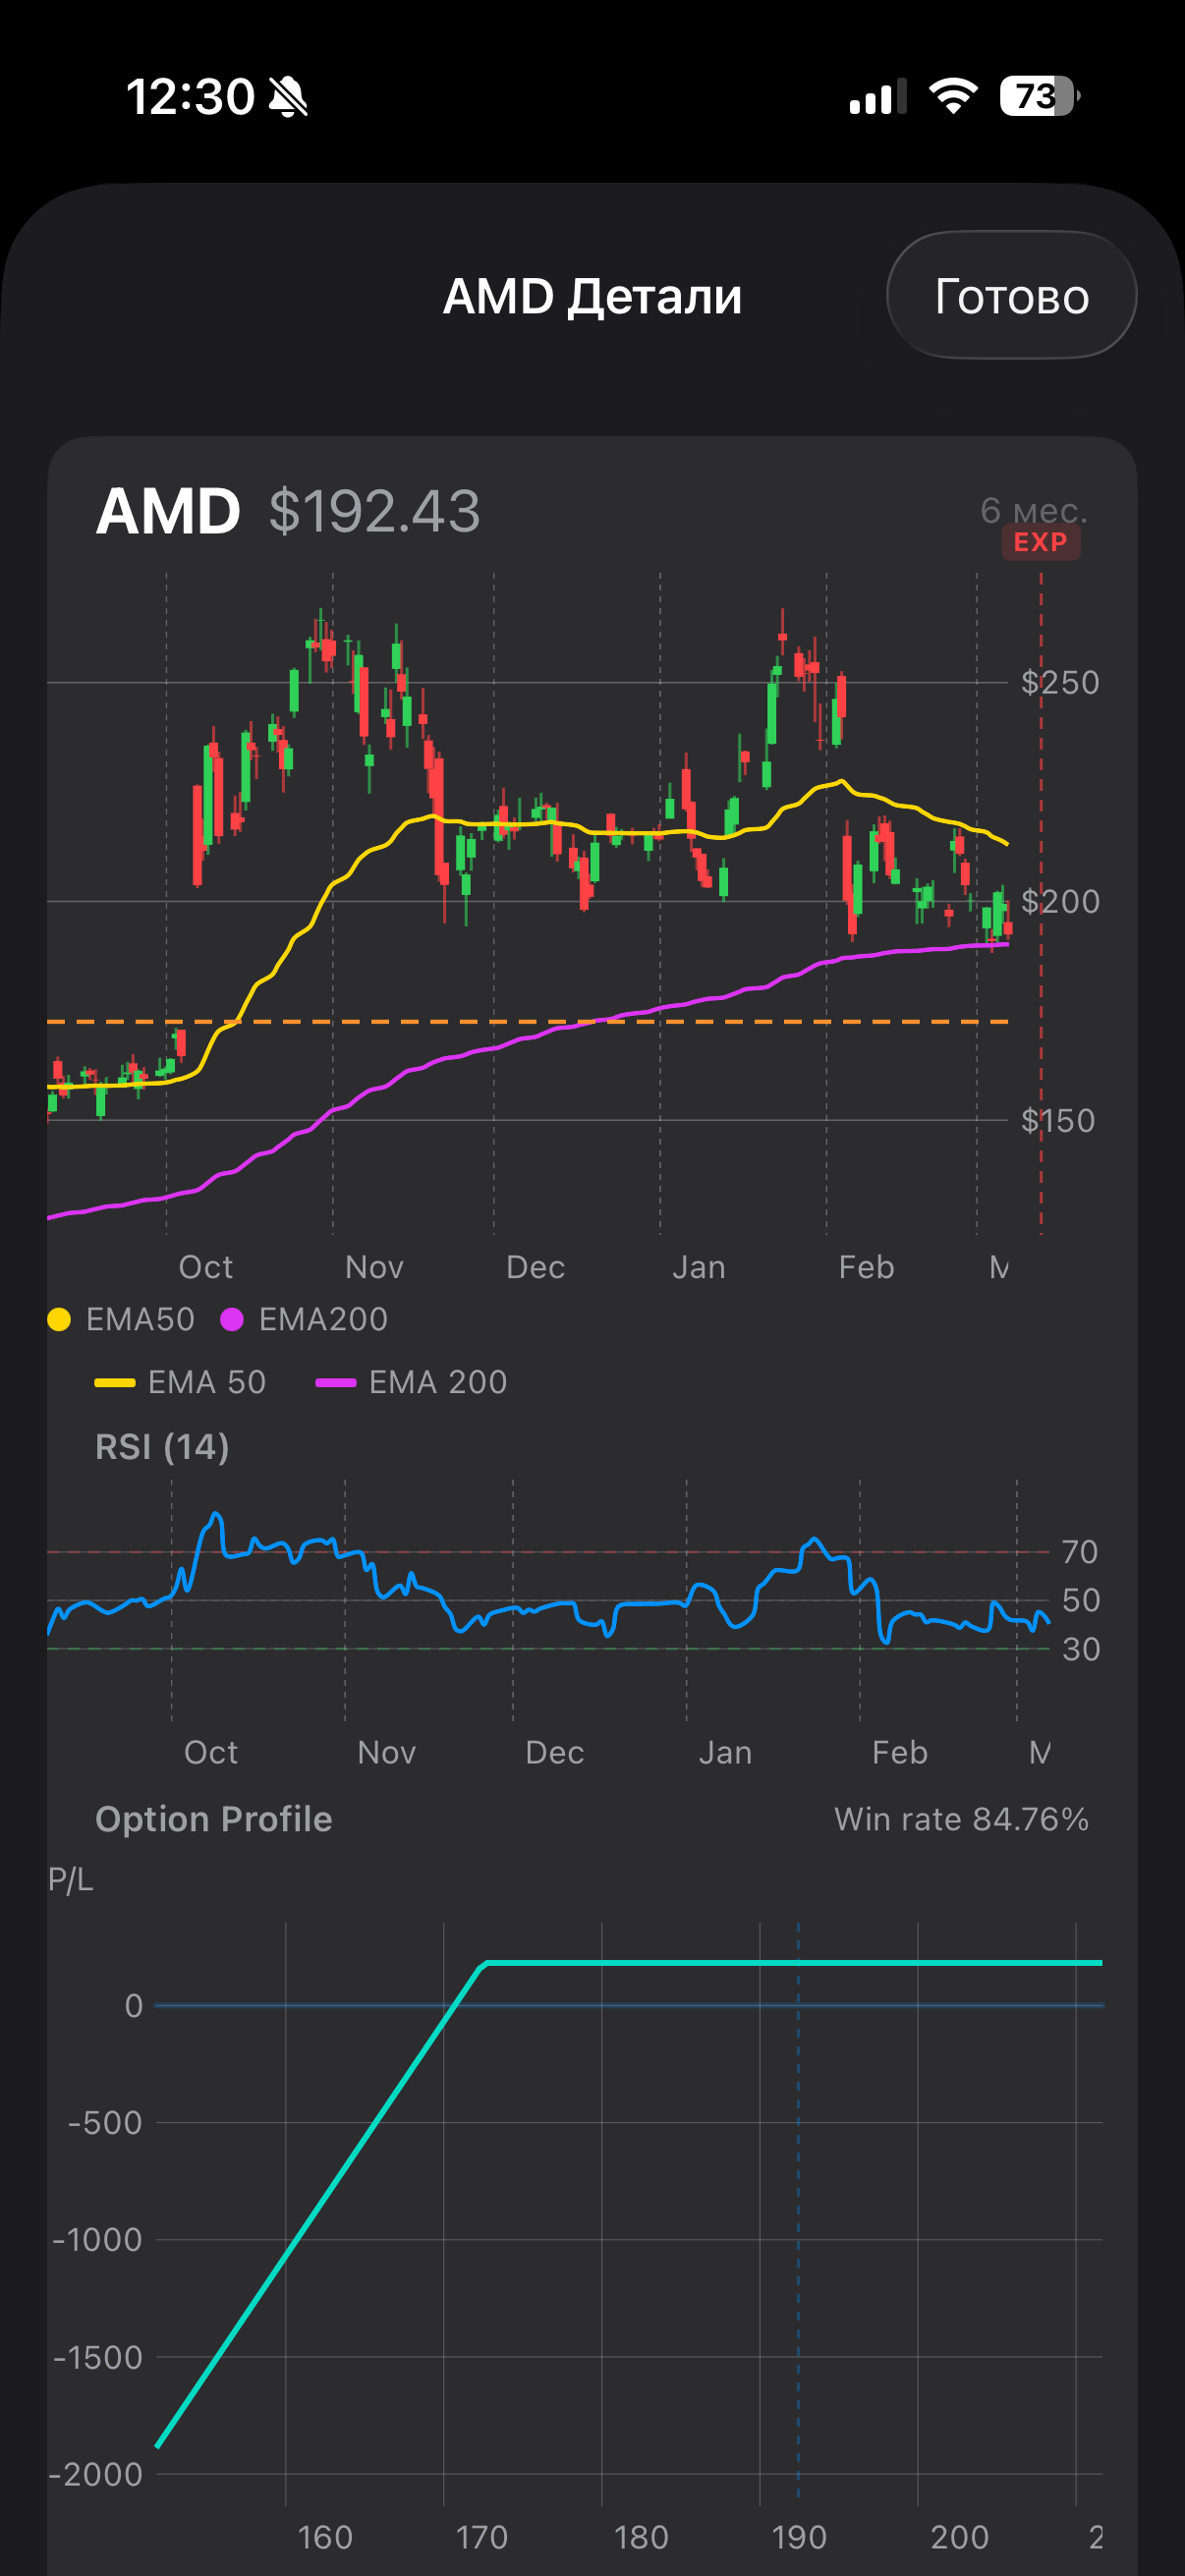Tap the 6 мес. period label
Viewport: 1185px width, 2576px height.
point(1033,510)
